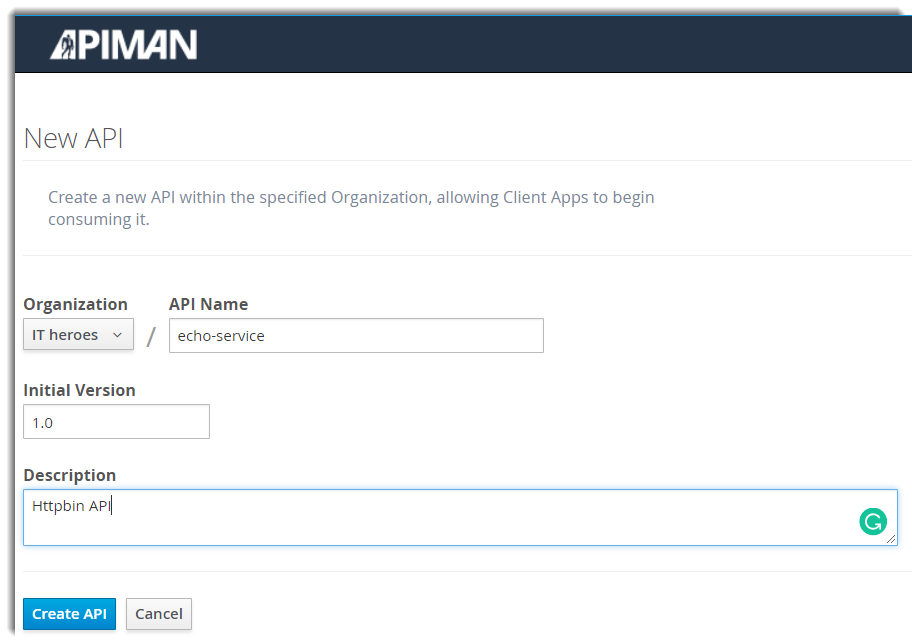Click the Description textarea resize handle

891,540
